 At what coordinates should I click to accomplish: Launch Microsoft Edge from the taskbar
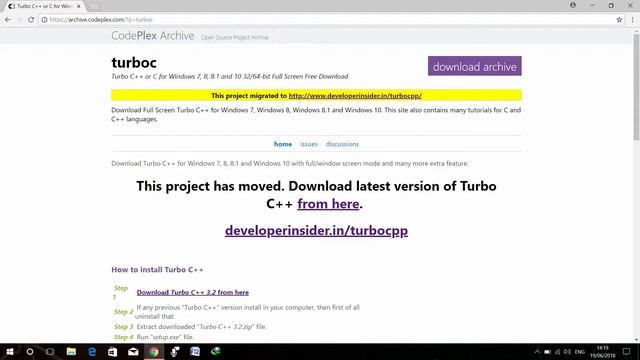[92, 351]
